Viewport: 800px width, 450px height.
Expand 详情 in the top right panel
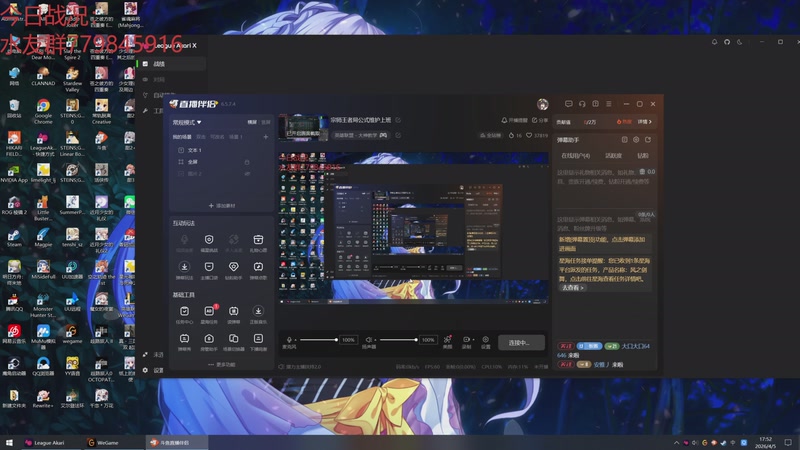click(x=645, y=122)
